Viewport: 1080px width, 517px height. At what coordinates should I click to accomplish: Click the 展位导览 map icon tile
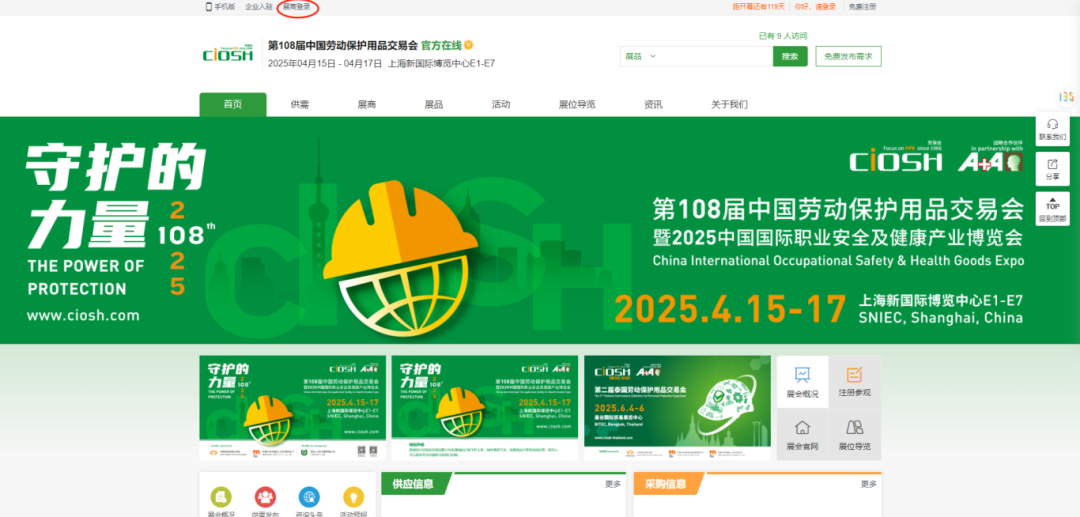[x=855, y=434]
